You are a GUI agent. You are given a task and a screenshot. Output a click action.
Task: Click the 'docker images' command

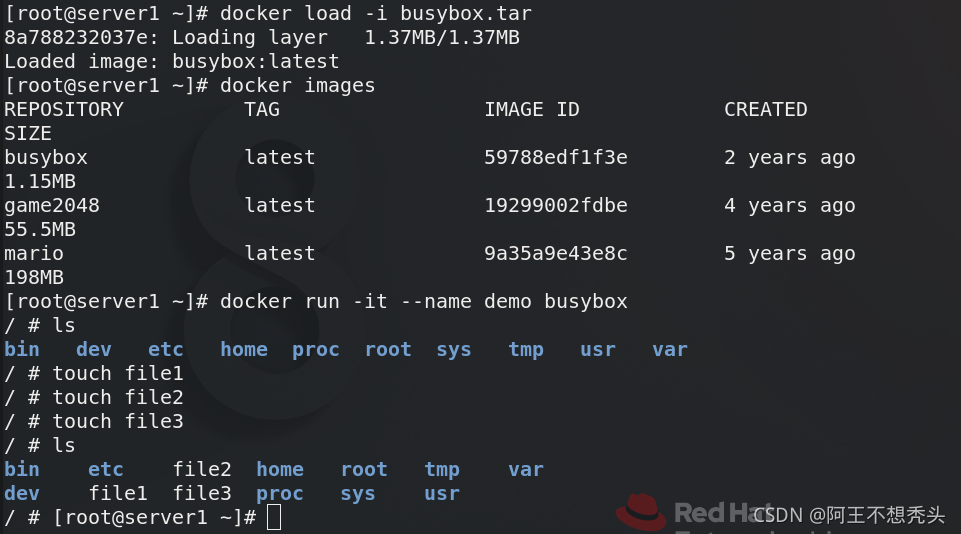click(297, 85)
